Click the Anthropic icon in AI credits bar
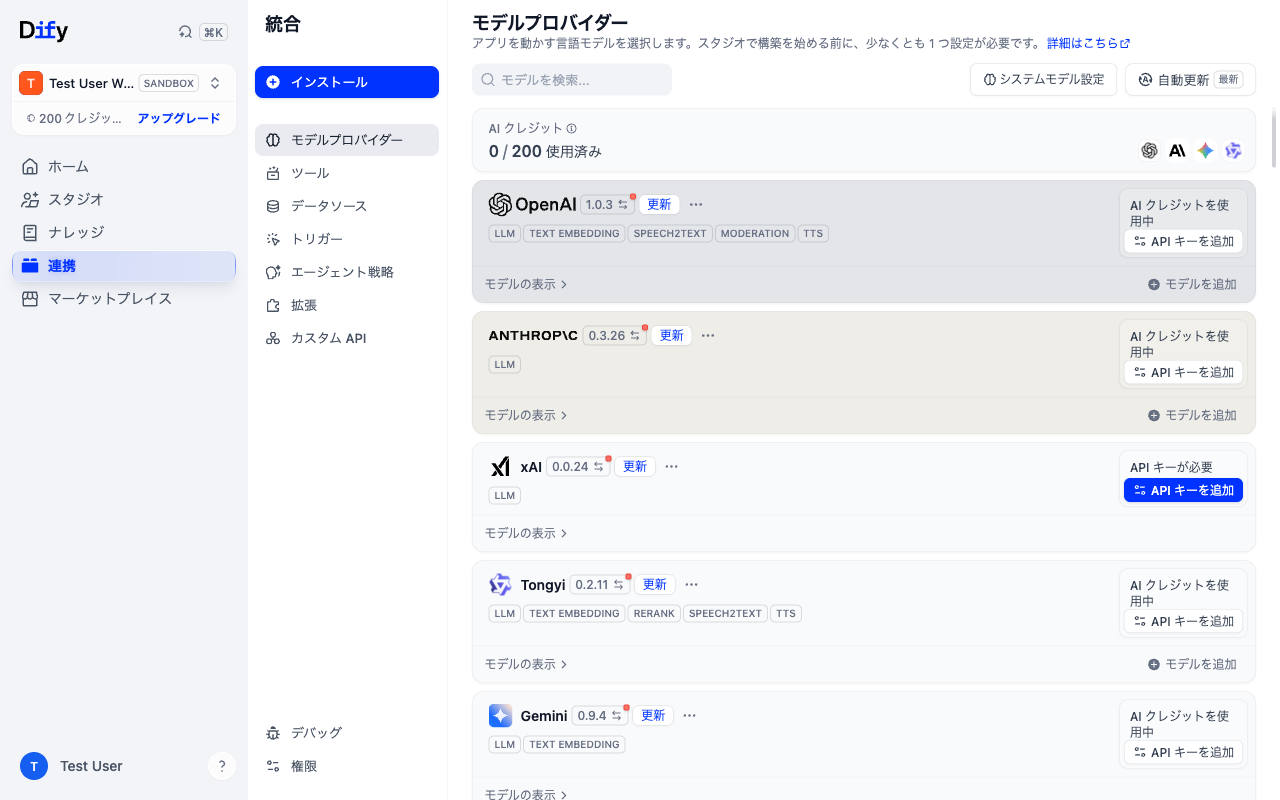1280x800 pixels. [x=1177, y=150]
